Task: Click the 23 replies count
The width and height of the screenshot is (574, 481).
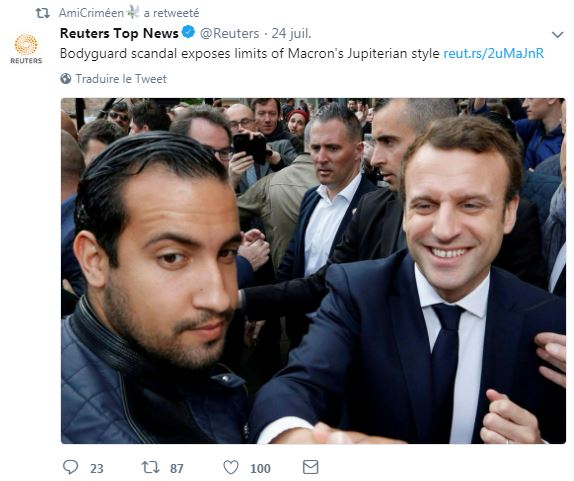Action: [x=97, y=468]
